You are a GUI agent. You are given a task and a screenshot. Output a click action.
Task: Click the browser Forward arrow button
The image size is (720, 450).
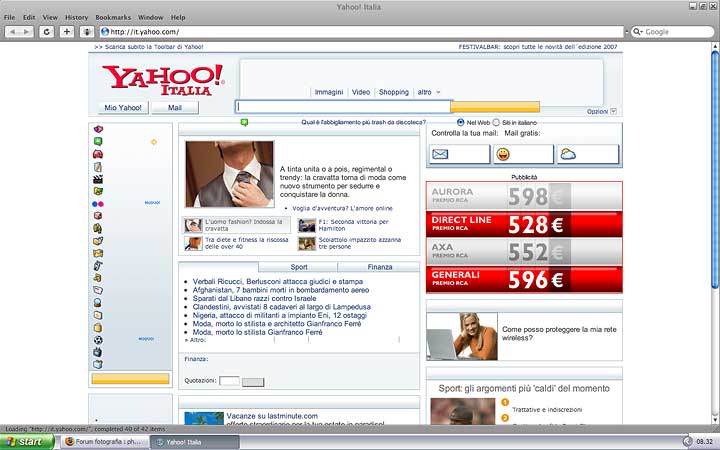(x=26, y=32)
